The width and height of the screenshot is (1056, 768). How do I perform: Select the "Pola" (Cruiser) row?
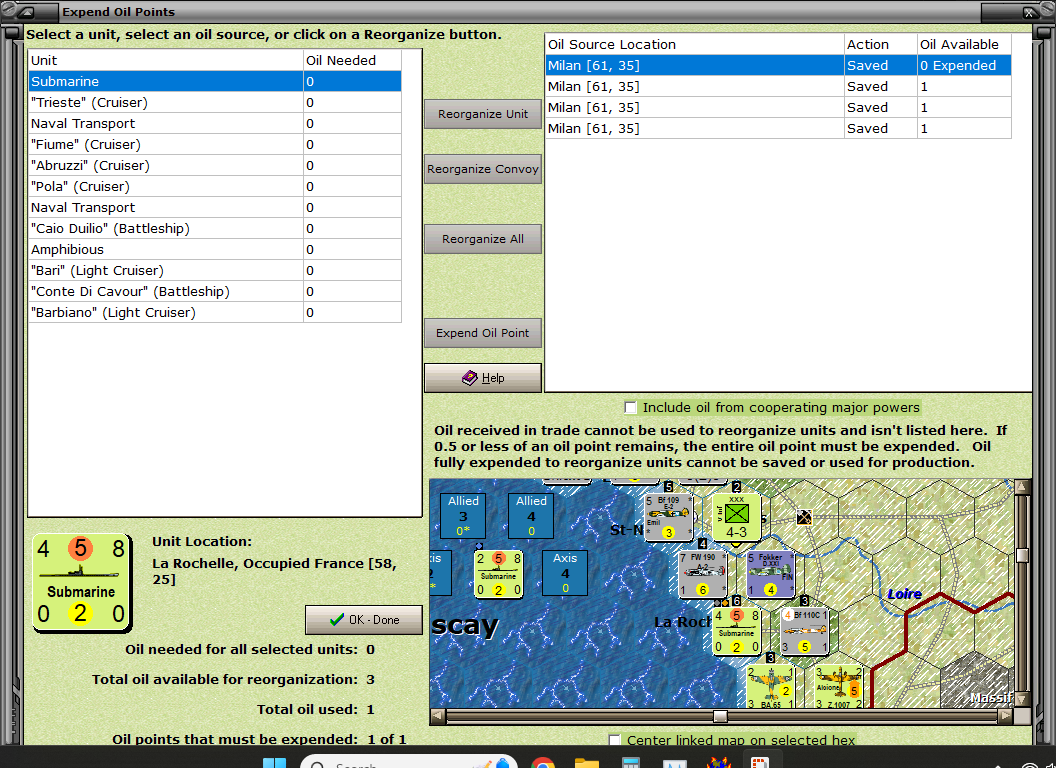click(215, 186)
